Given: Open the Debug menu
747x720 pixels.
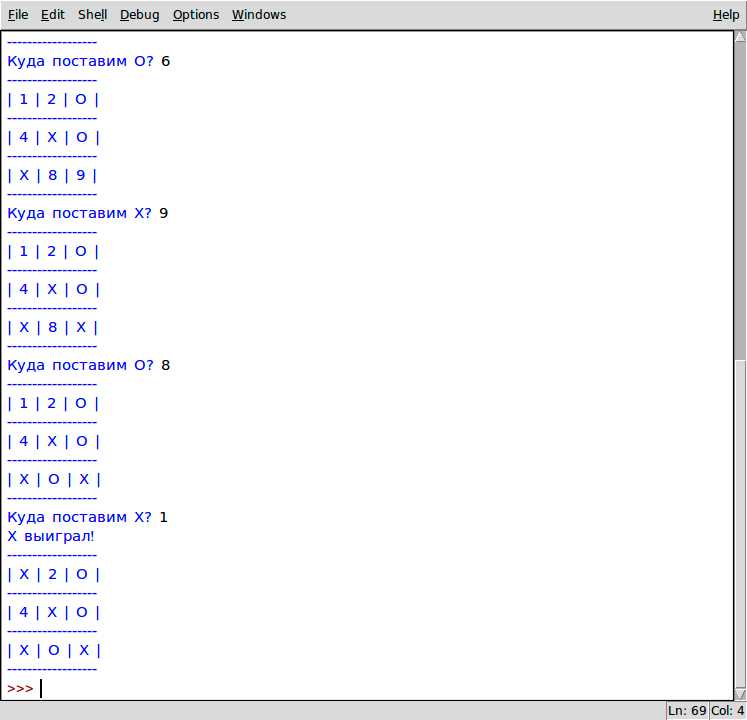Looking at the screenshot, I should pos(140,15).
